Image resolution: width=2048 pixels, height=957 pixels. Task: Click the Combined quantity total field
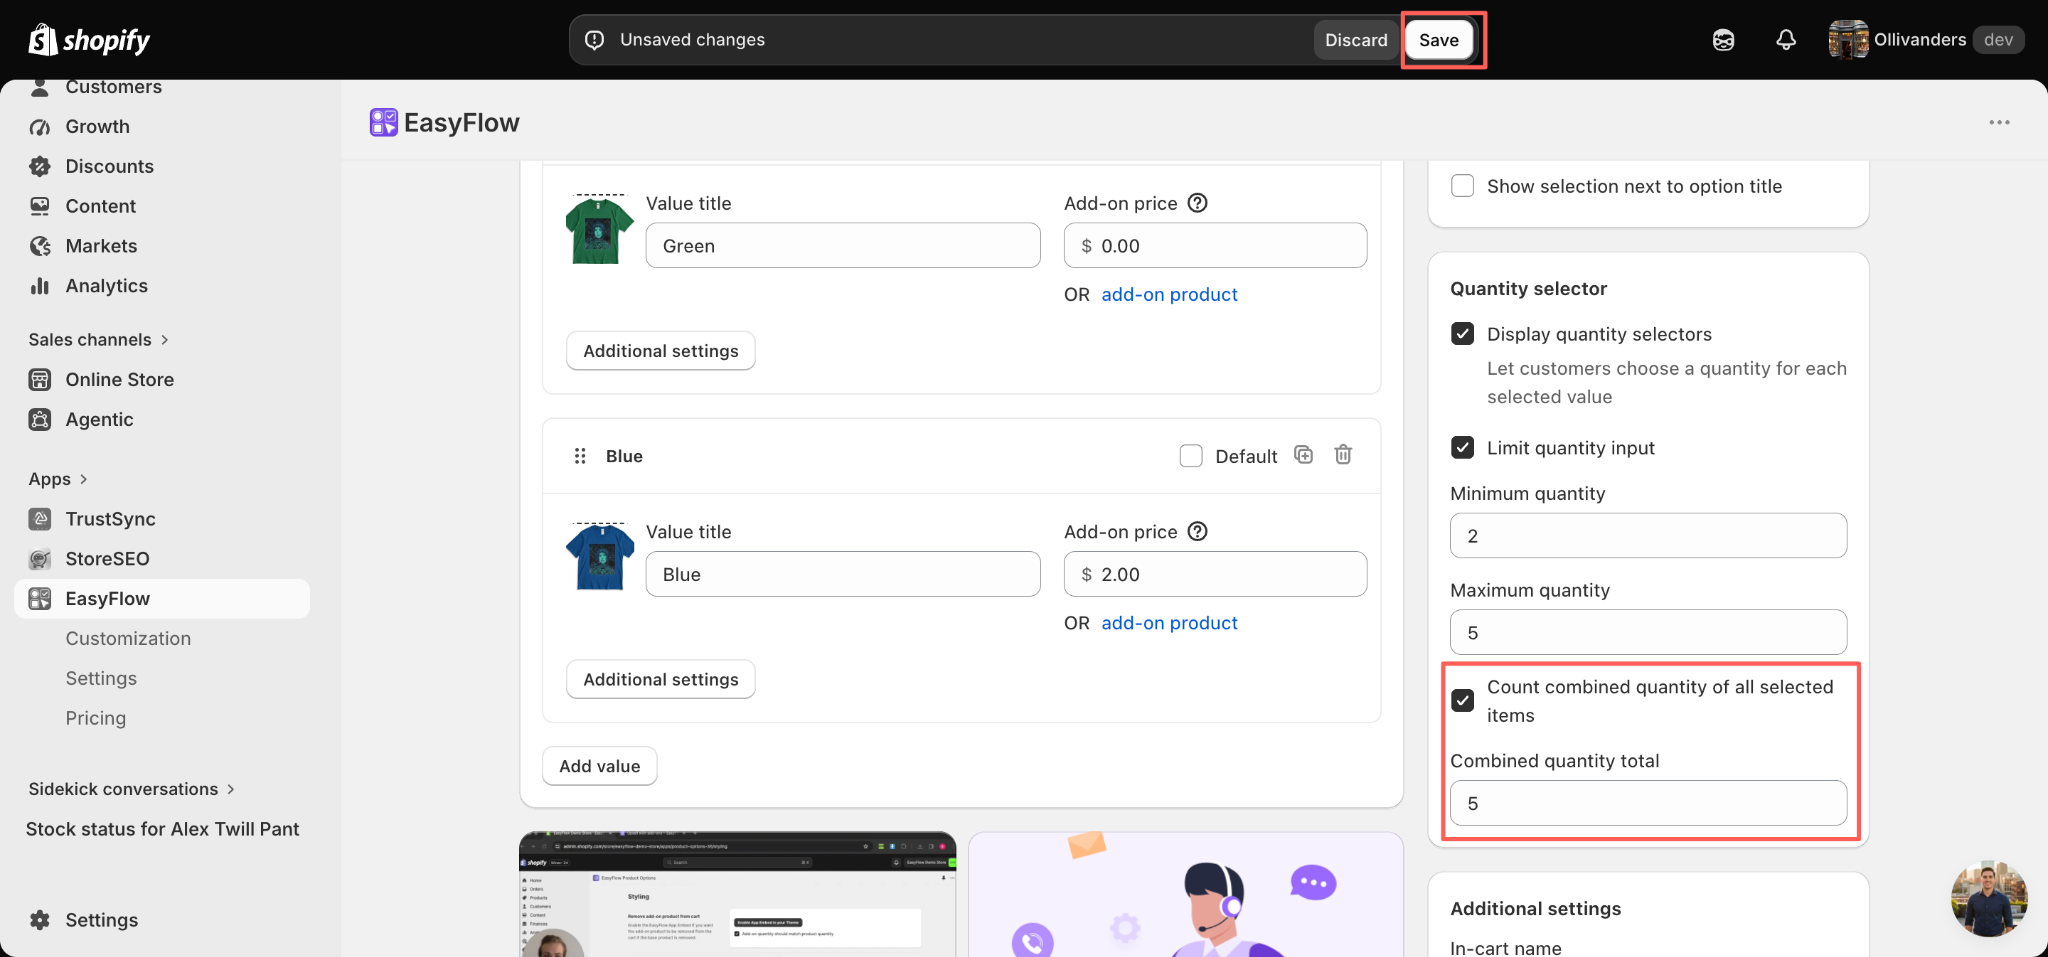coord(1648,803)
